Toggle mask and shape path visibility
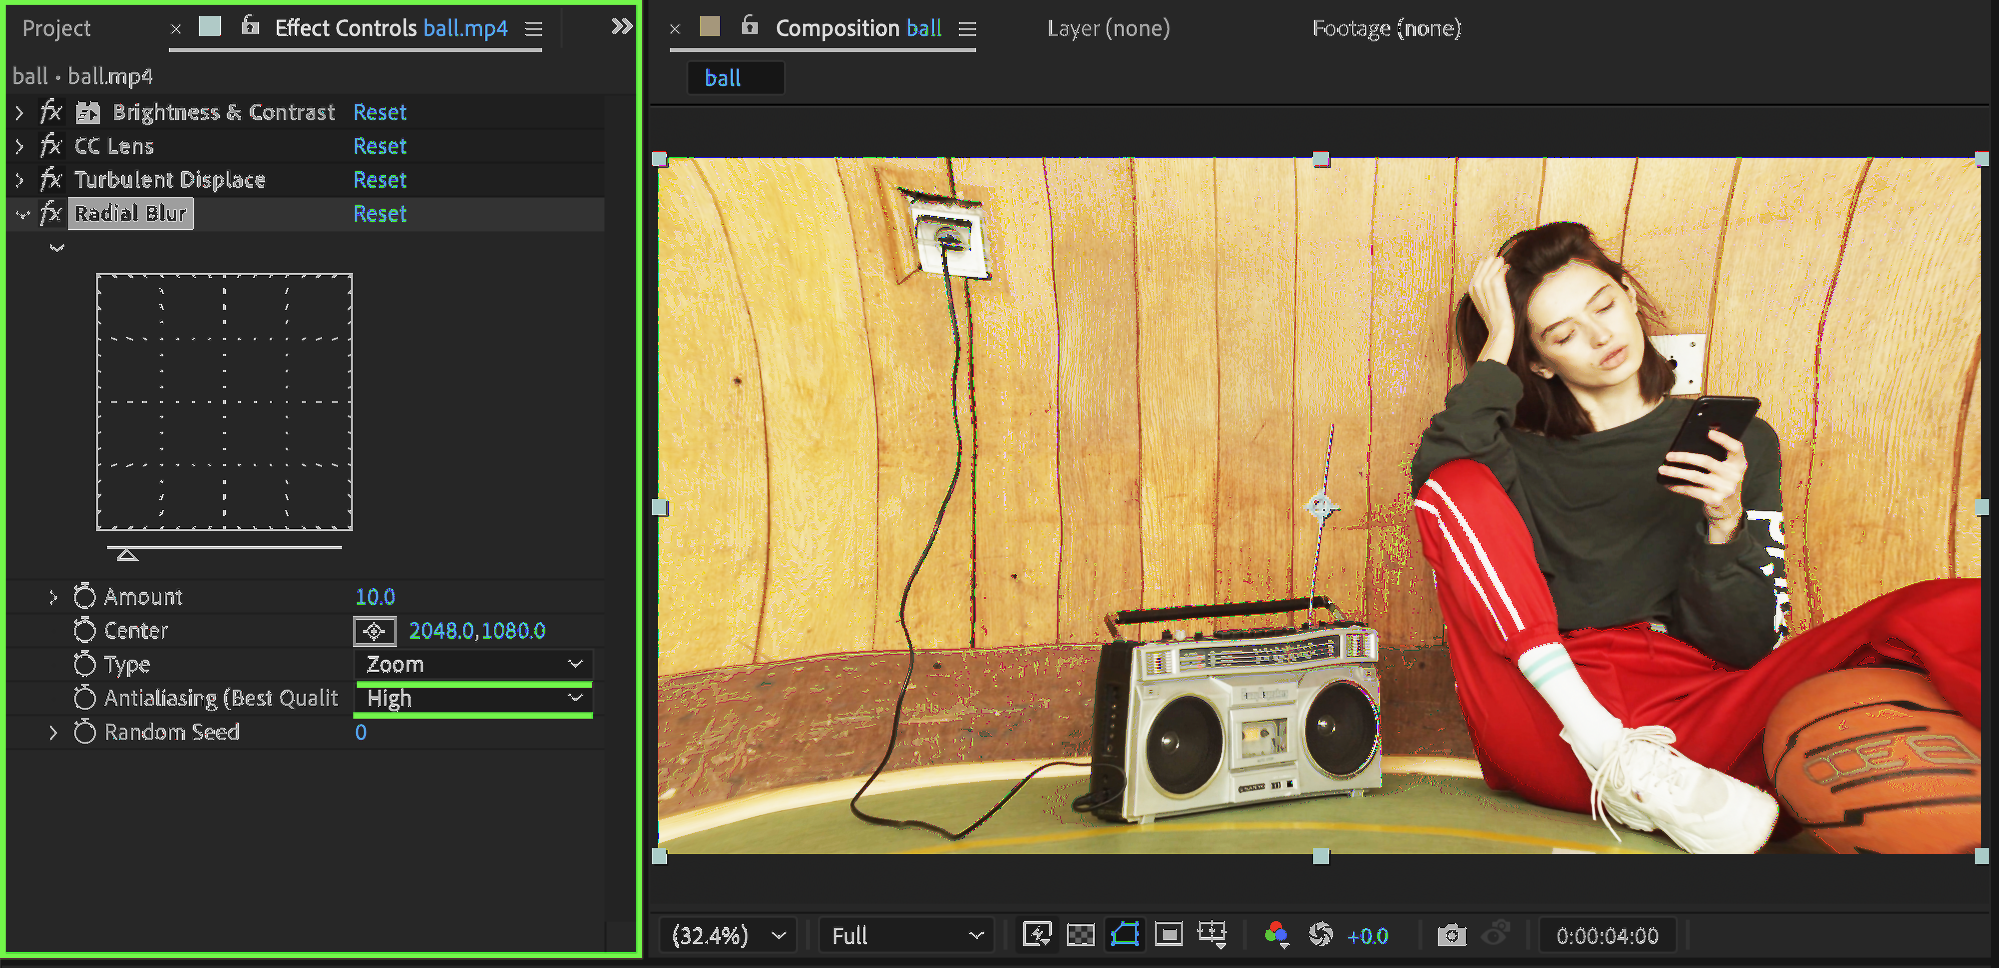 point(1125,935)
